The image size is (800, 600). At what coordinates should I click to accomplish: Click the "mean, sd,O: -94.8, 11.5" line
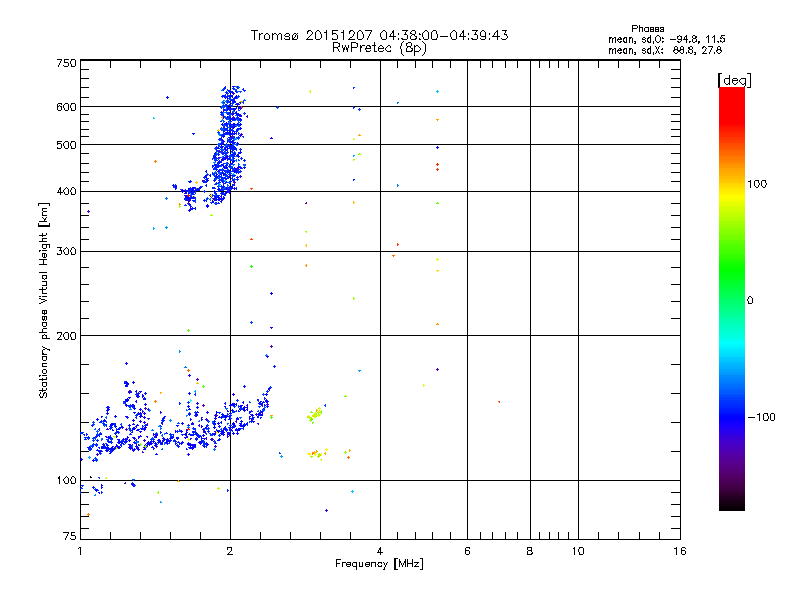(x=666, y=39)
